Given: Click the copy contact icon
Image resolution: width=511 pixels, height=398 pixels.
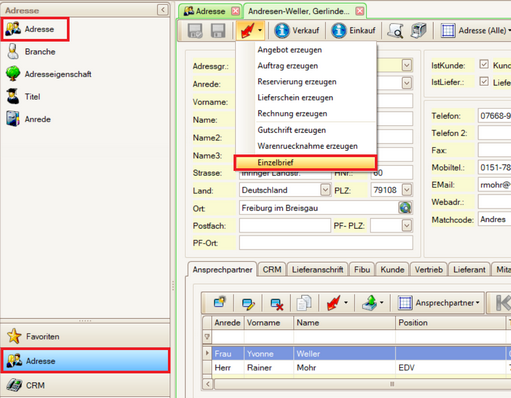Looking at the screenshot, I should (304, 303).
